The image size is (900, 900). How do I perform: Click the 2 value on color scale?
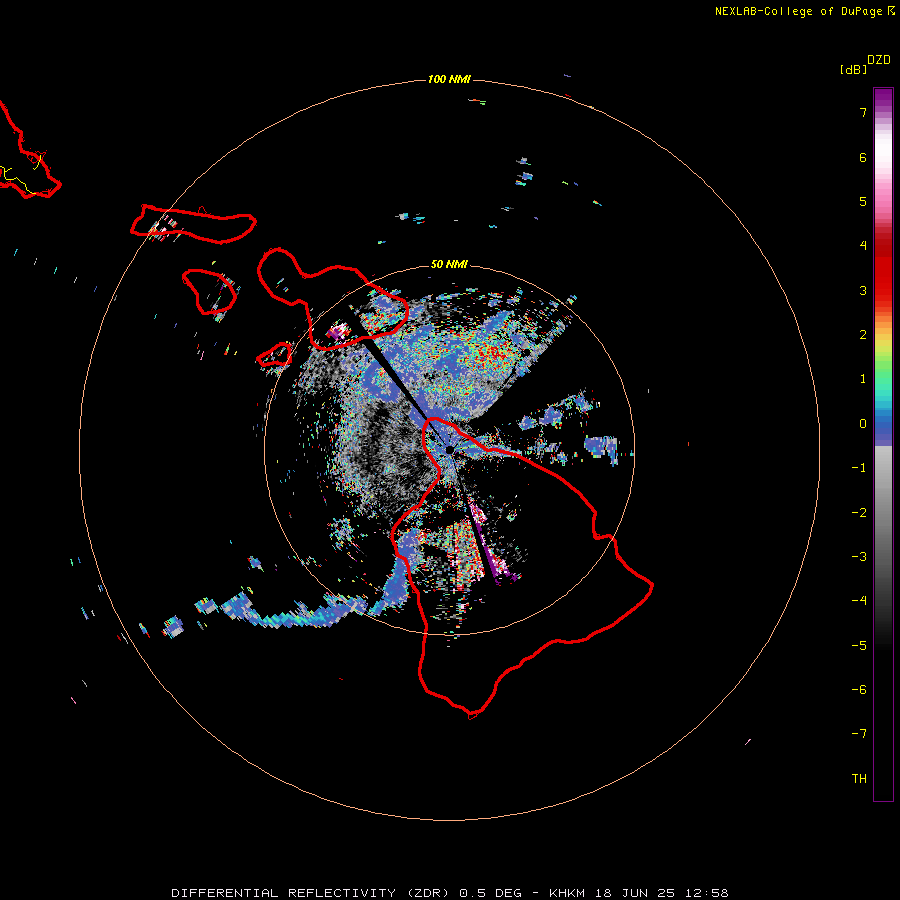[863, 335]
